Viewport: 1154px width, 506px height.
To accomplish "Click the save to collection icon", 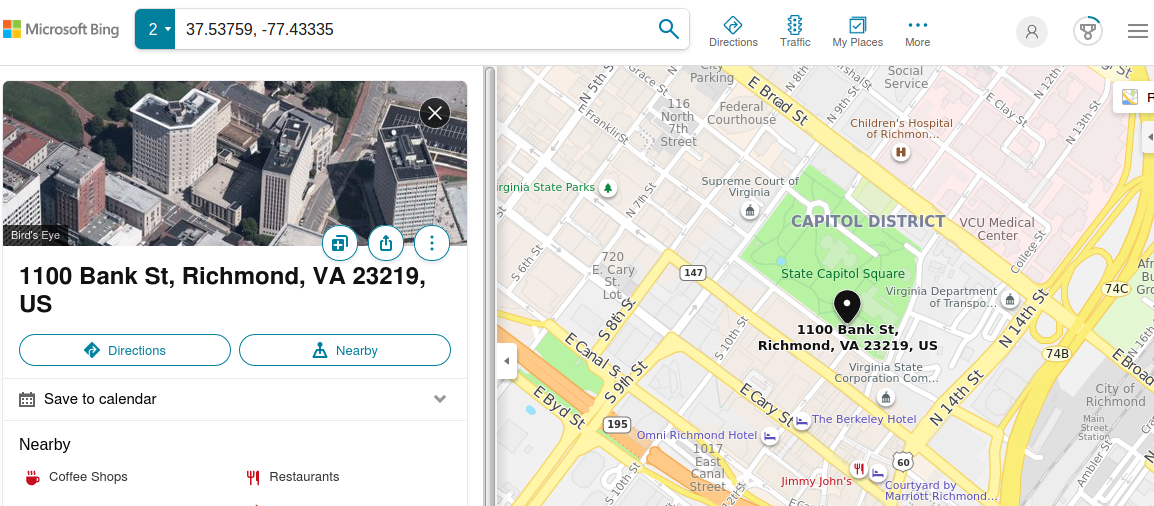I will click(339, 242).
